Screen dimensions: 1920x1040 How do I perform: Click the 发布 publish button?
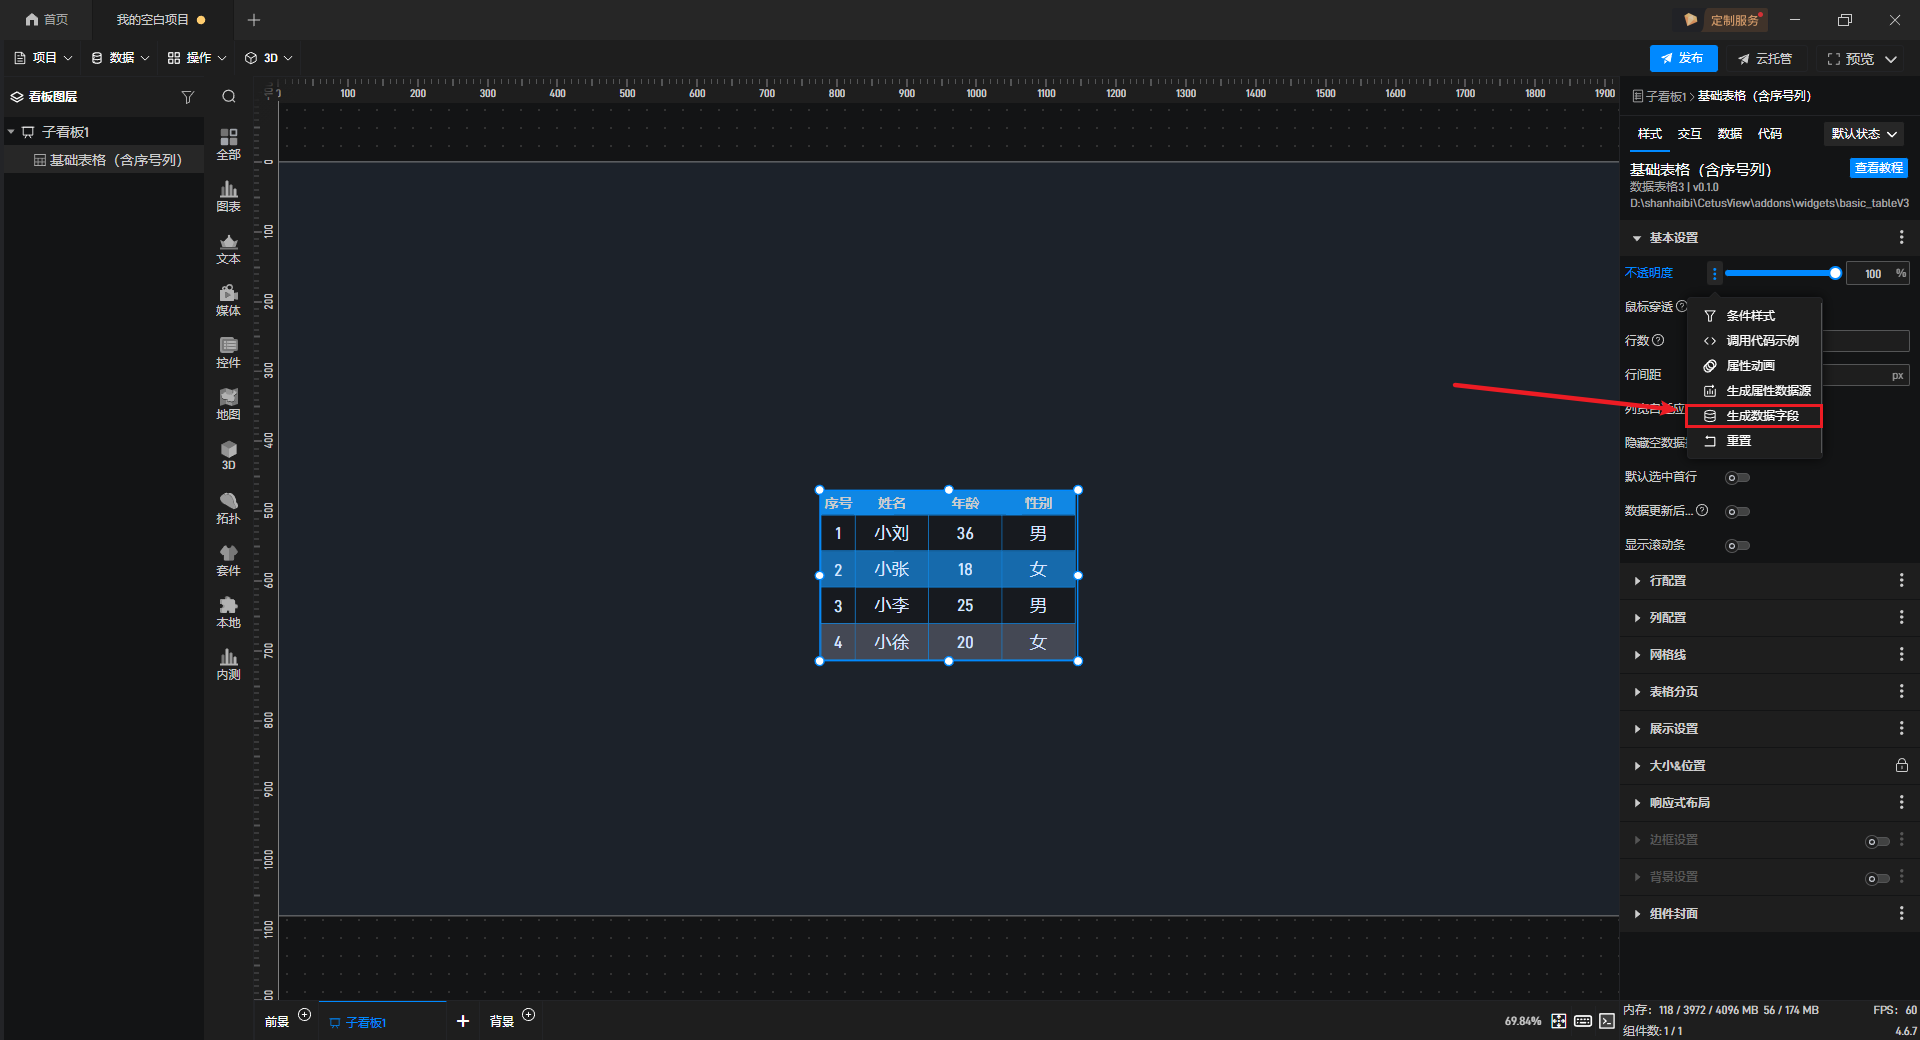coord(1683,59)
